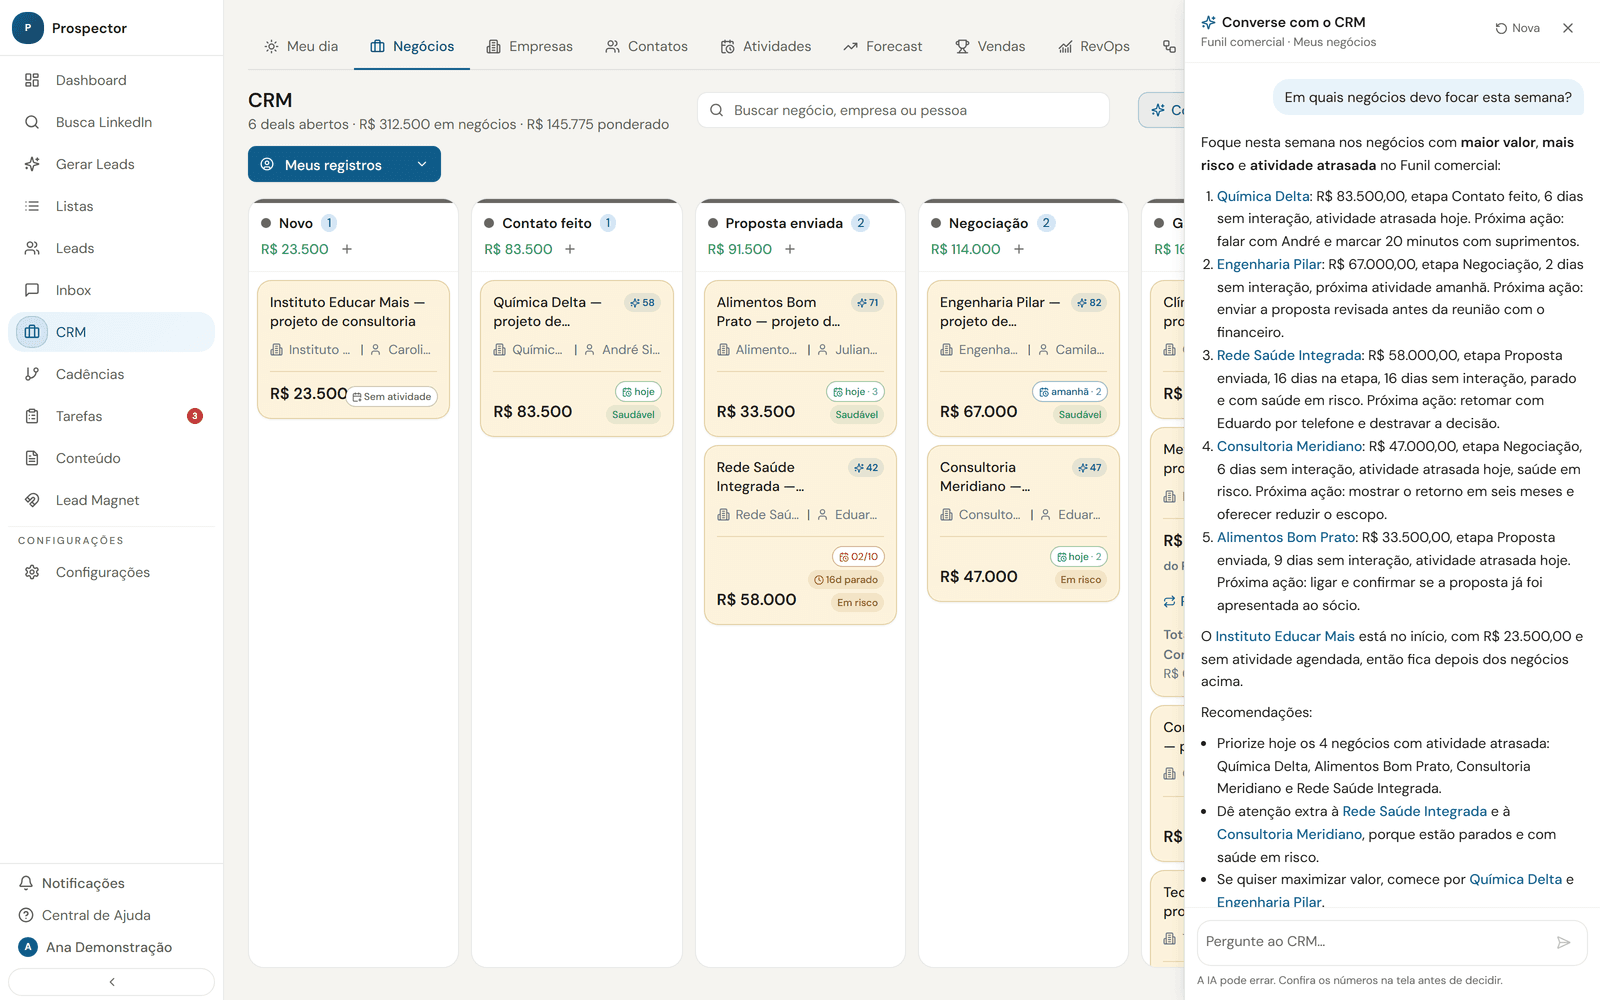1600x1000 pixels.
Task: Open Dashboard in the sidebar
Action: 111,80
